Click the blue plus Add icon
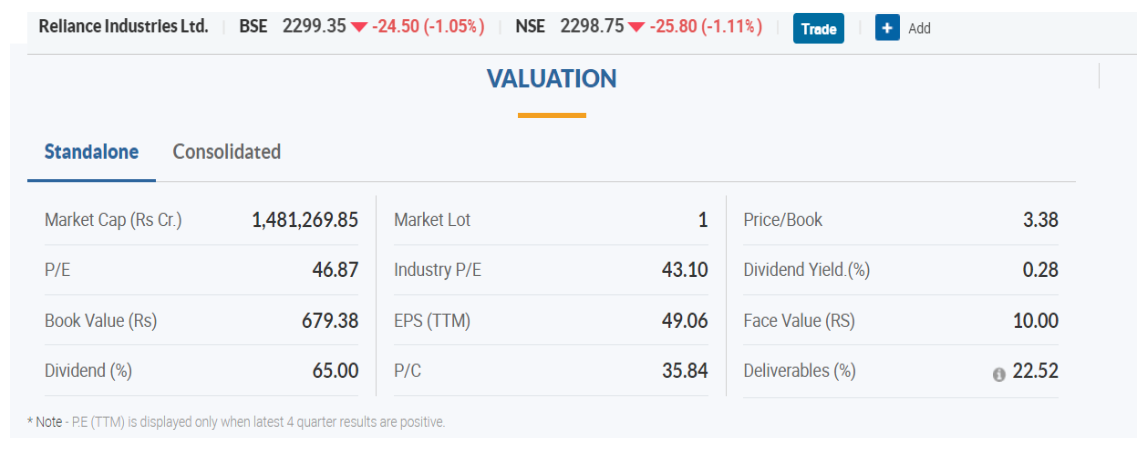 click(x=887, y=28)
